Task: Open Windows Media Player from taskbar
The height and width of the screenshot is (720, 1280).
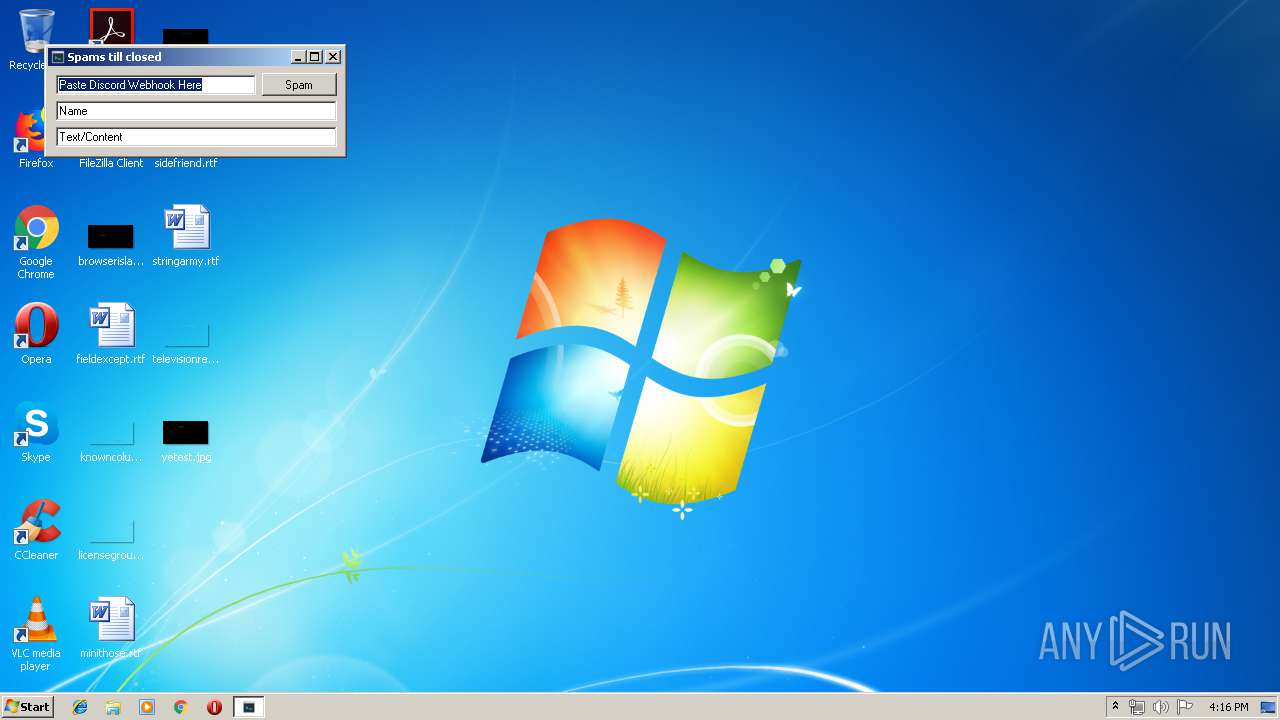Action: 147,707
